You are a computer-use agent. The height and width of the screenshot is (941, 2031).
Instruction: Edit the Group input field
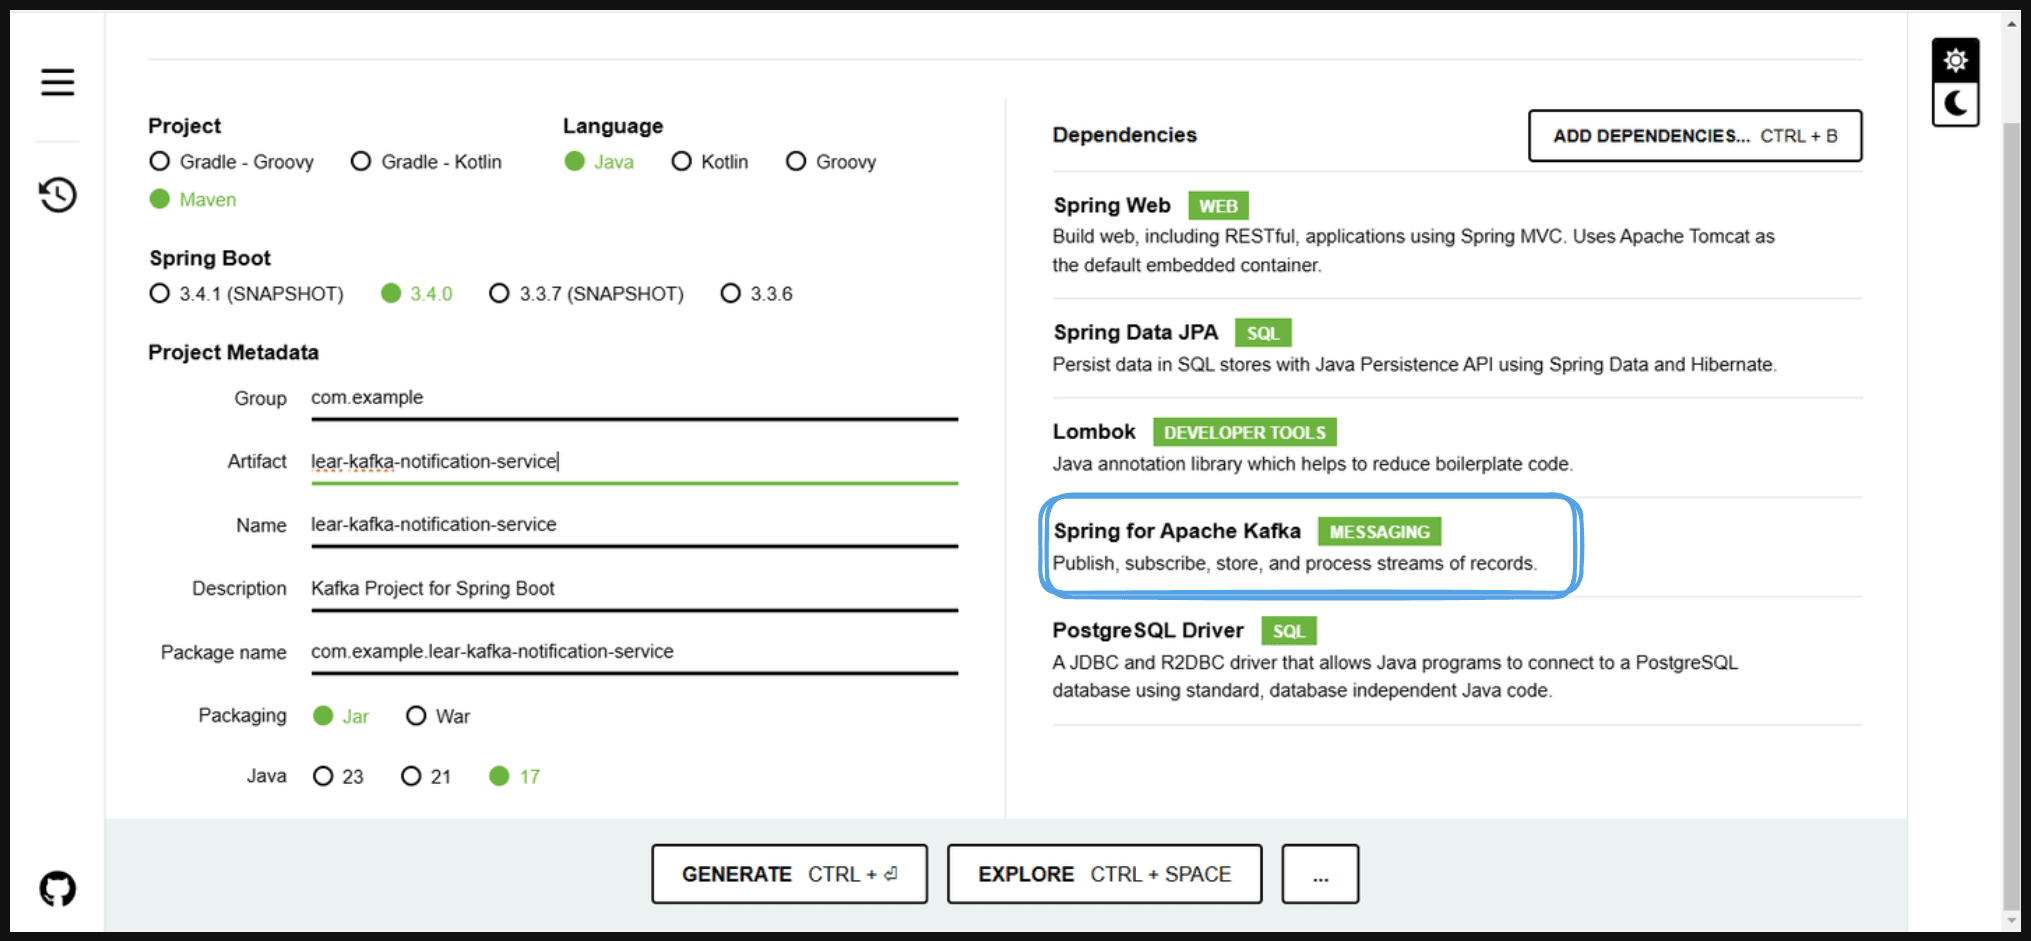coord(634,399)
